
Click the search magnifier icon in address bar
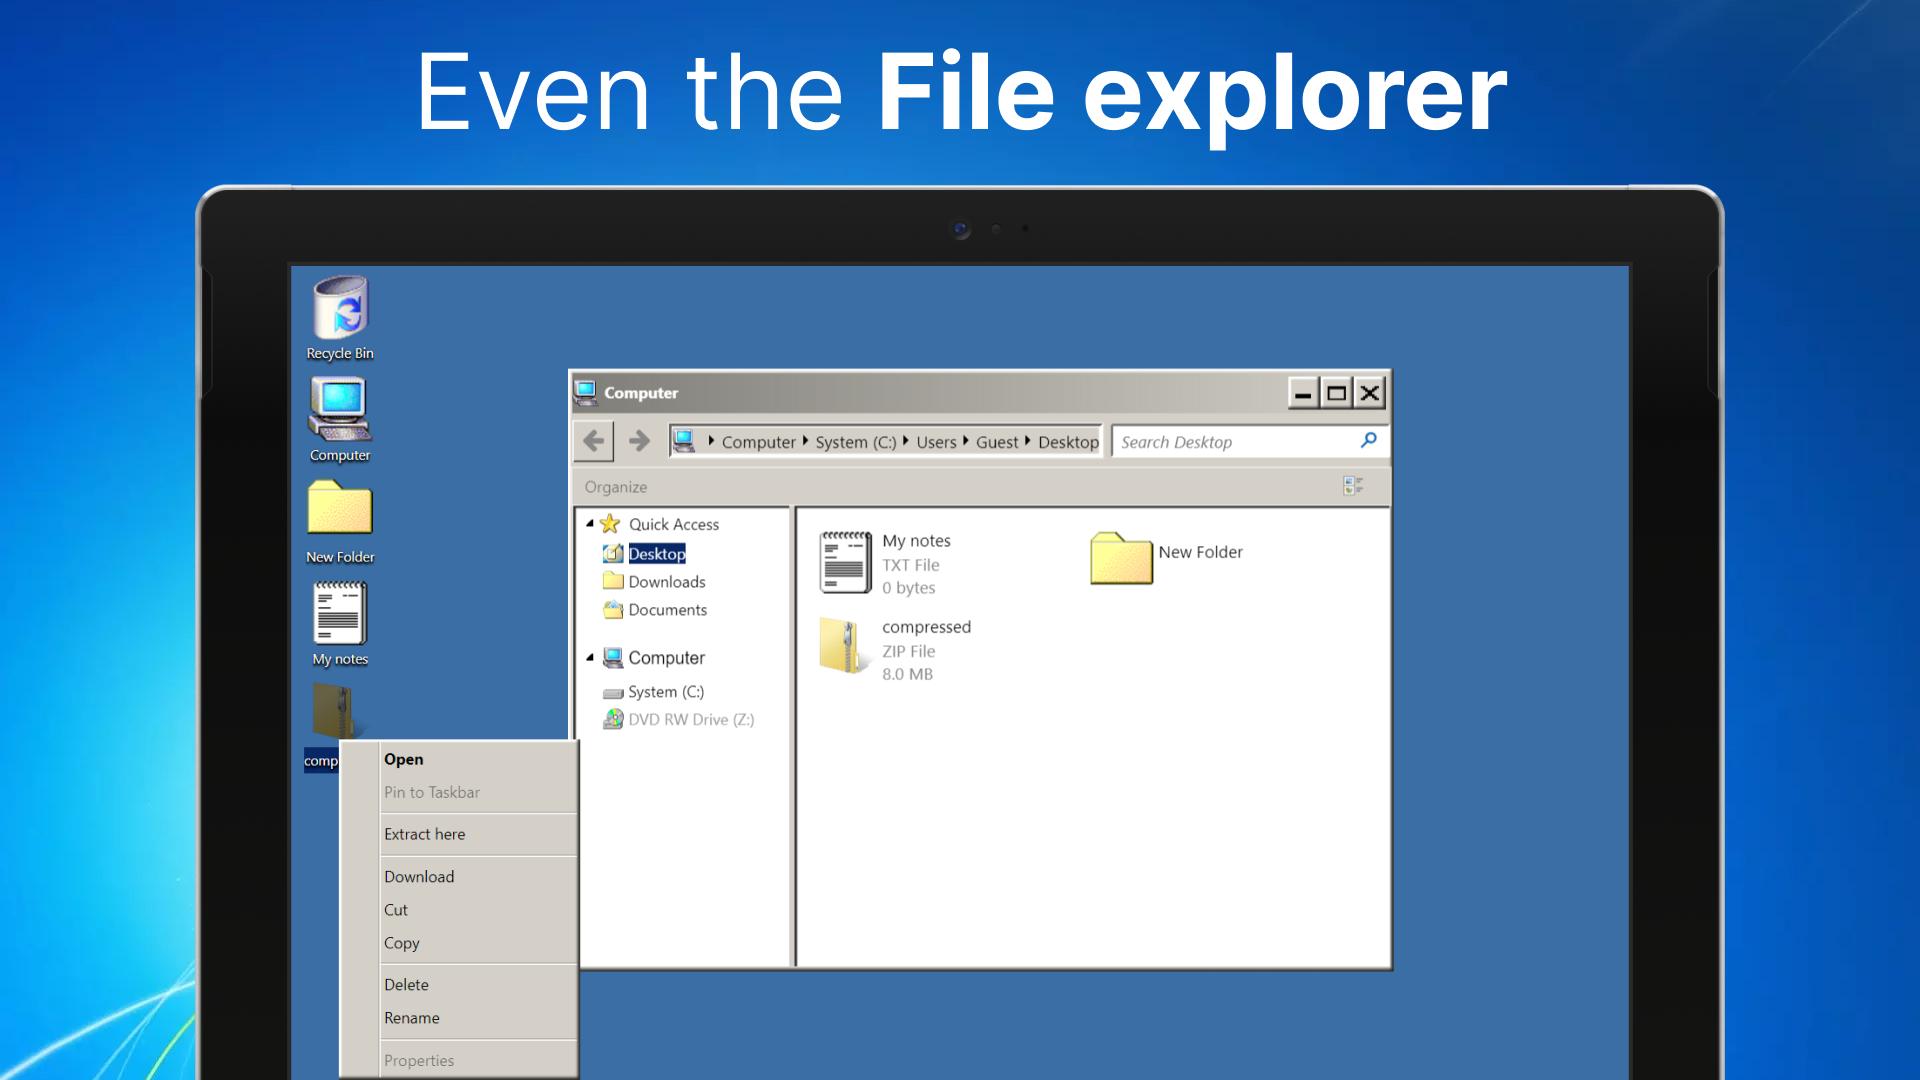[1371, 442]
